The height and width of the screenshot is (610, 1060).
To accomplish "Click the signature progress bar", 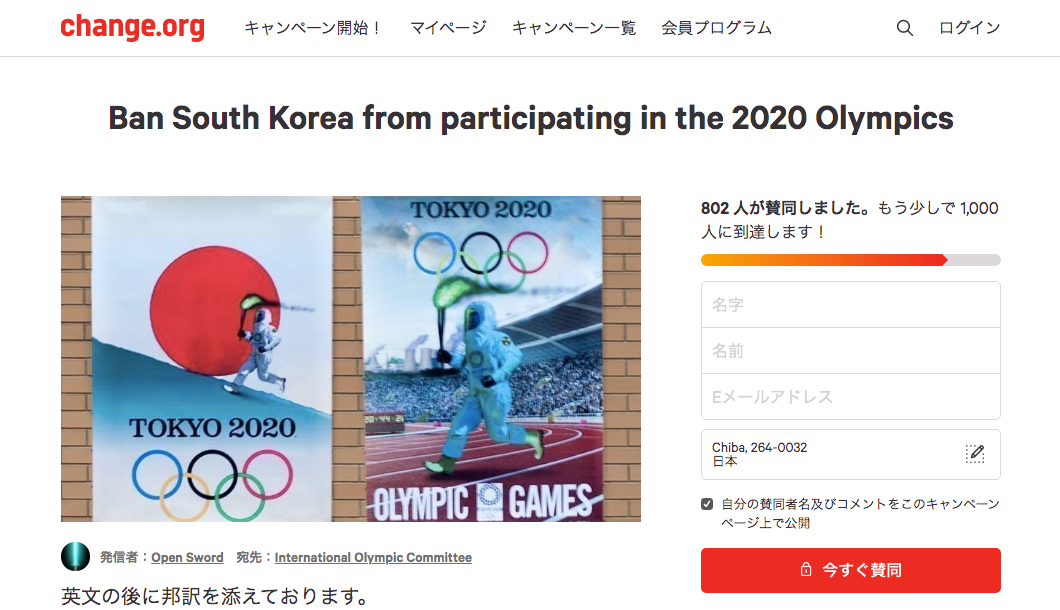I will 850,260.
